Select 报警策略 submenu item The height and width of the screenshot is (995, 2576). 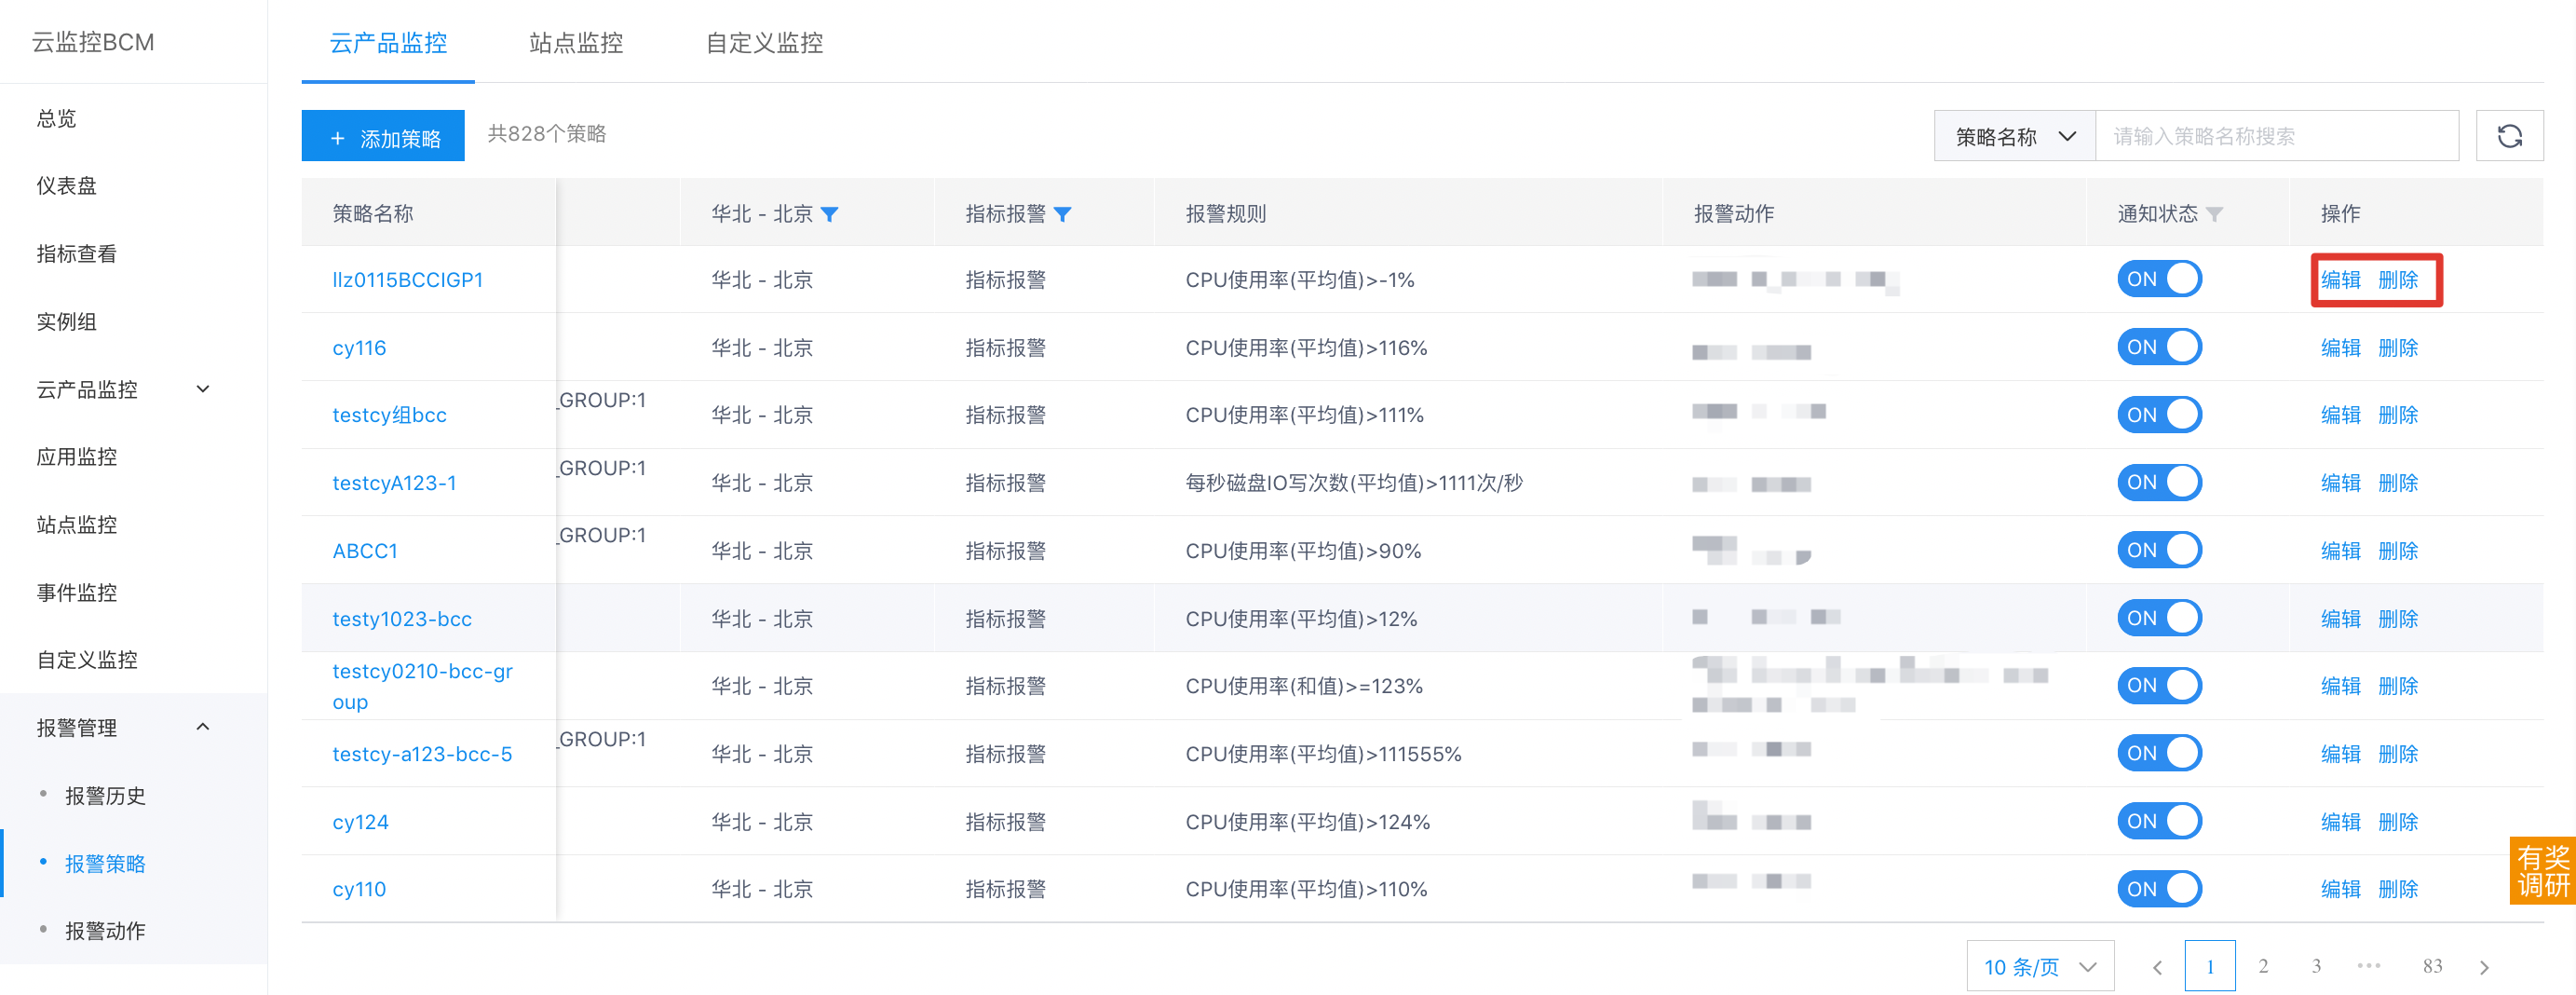pos(105,863)
